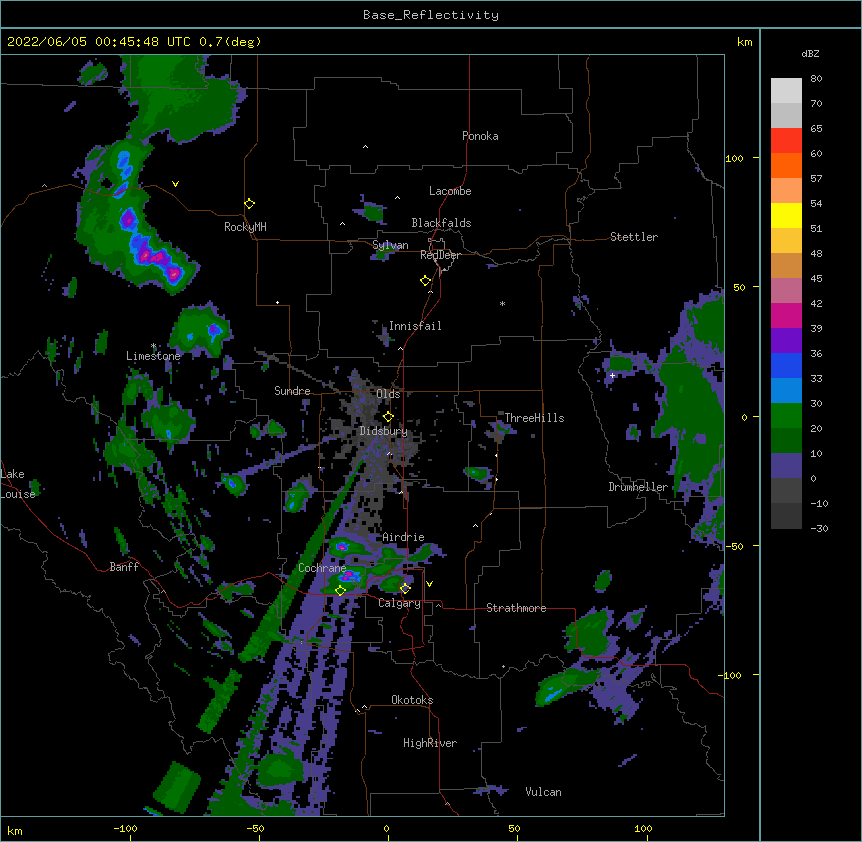The height and width of the screenshot is (842, 862).
Task: Click the Olds city label
Action: tap(388, 394)
